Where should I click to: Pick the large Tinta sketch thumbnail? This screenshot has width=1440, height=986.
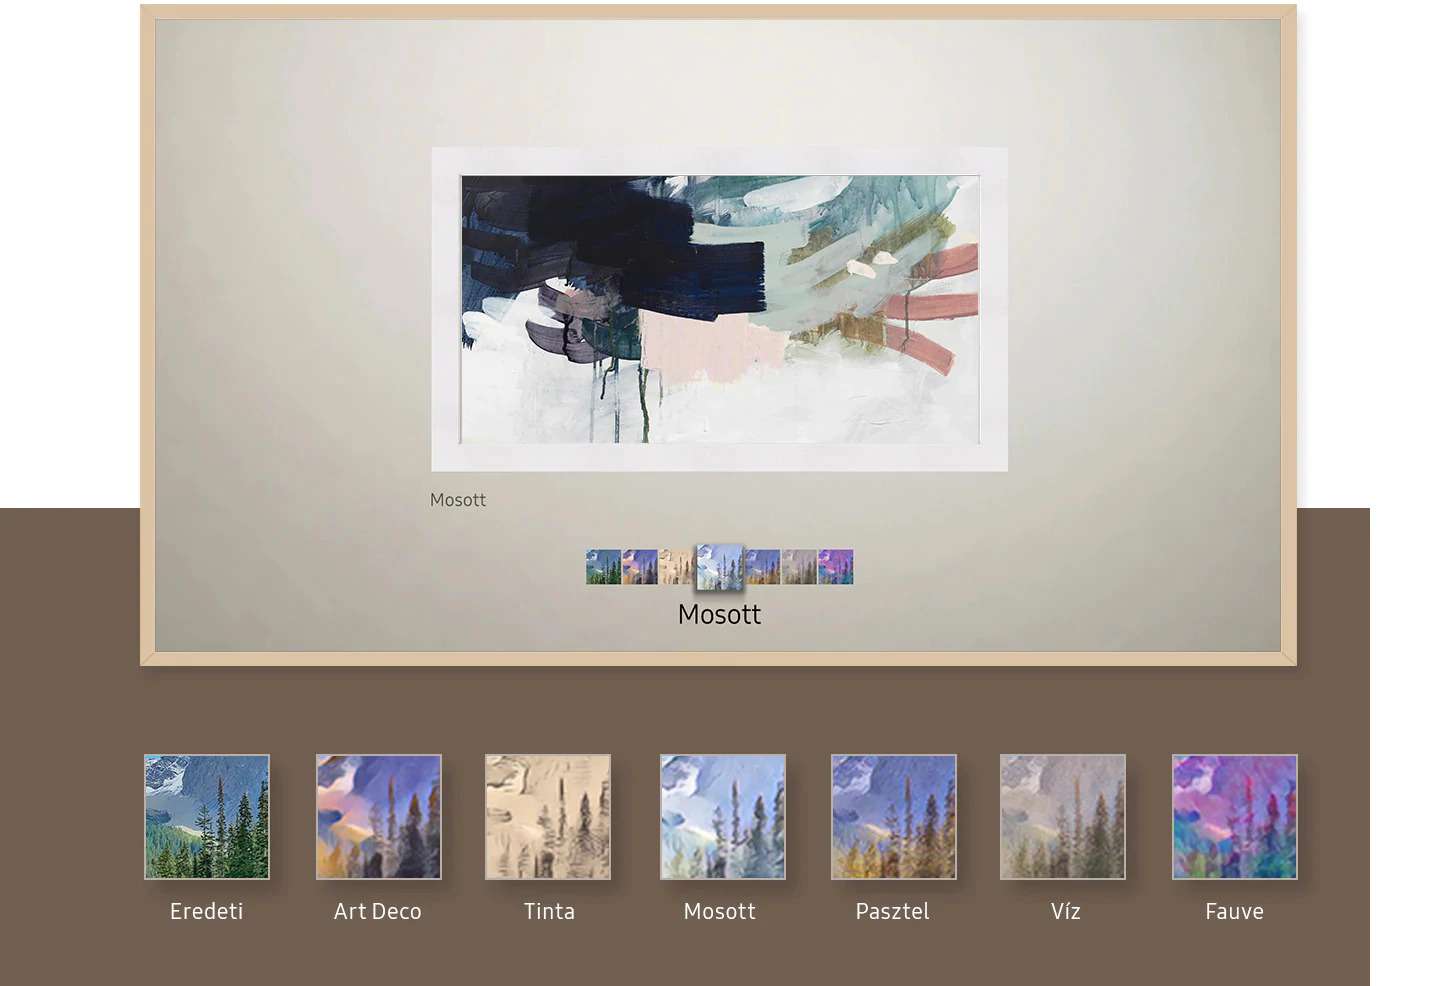(548, 817)
